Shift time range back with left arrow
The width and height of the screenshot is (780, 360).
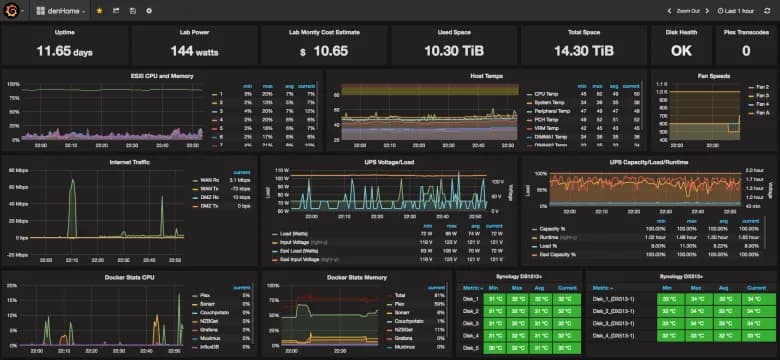click(x=670, y=11)
